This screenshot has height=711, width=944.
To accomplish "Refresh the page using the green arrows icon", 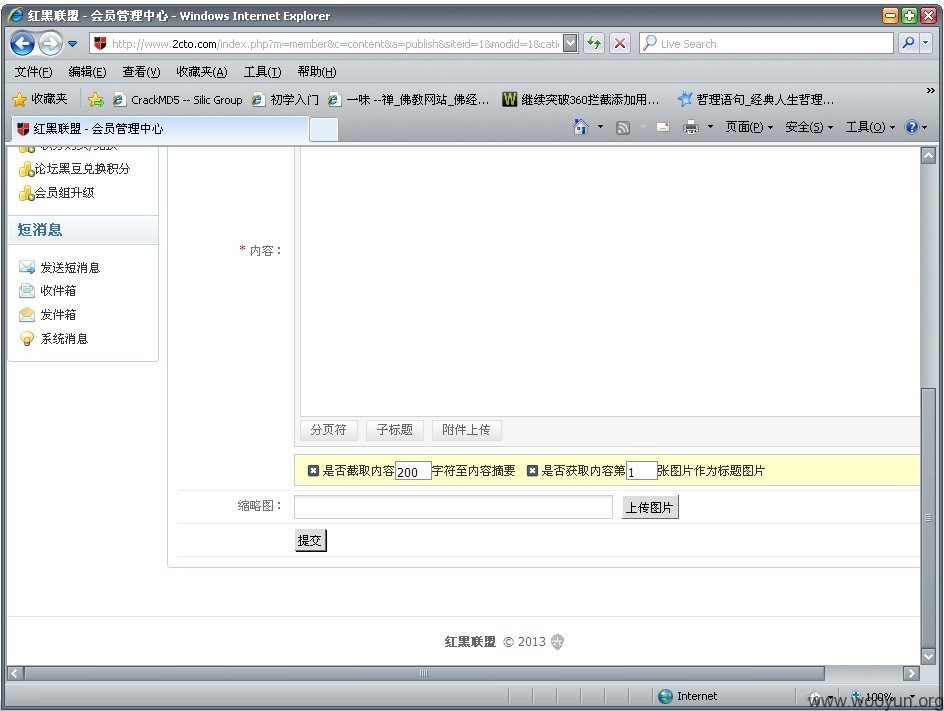I will (594, 43).
